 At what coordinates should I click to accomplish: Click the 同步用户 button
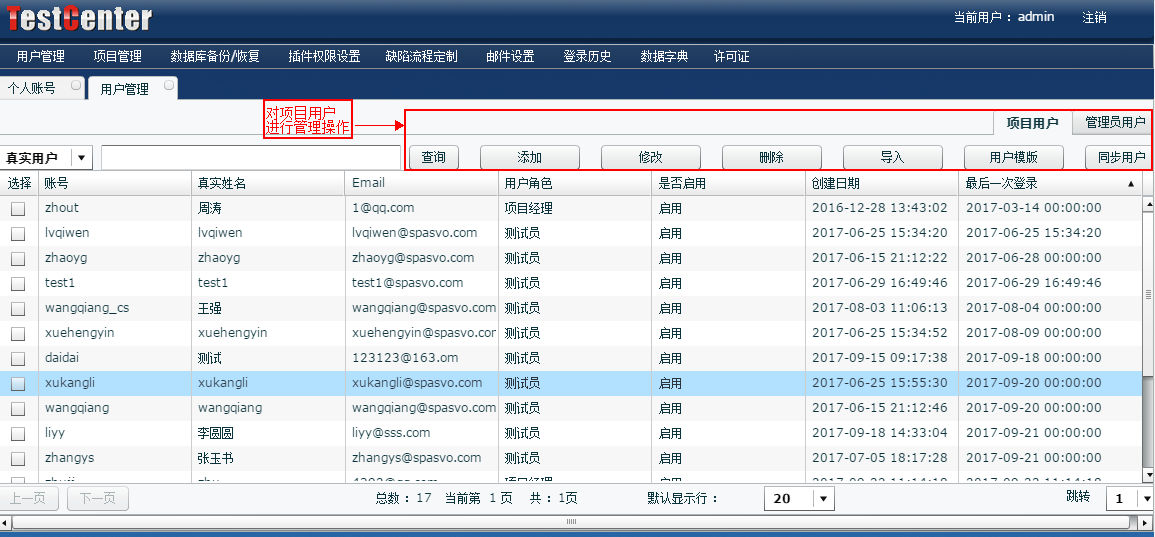[x=1121, y=158]
